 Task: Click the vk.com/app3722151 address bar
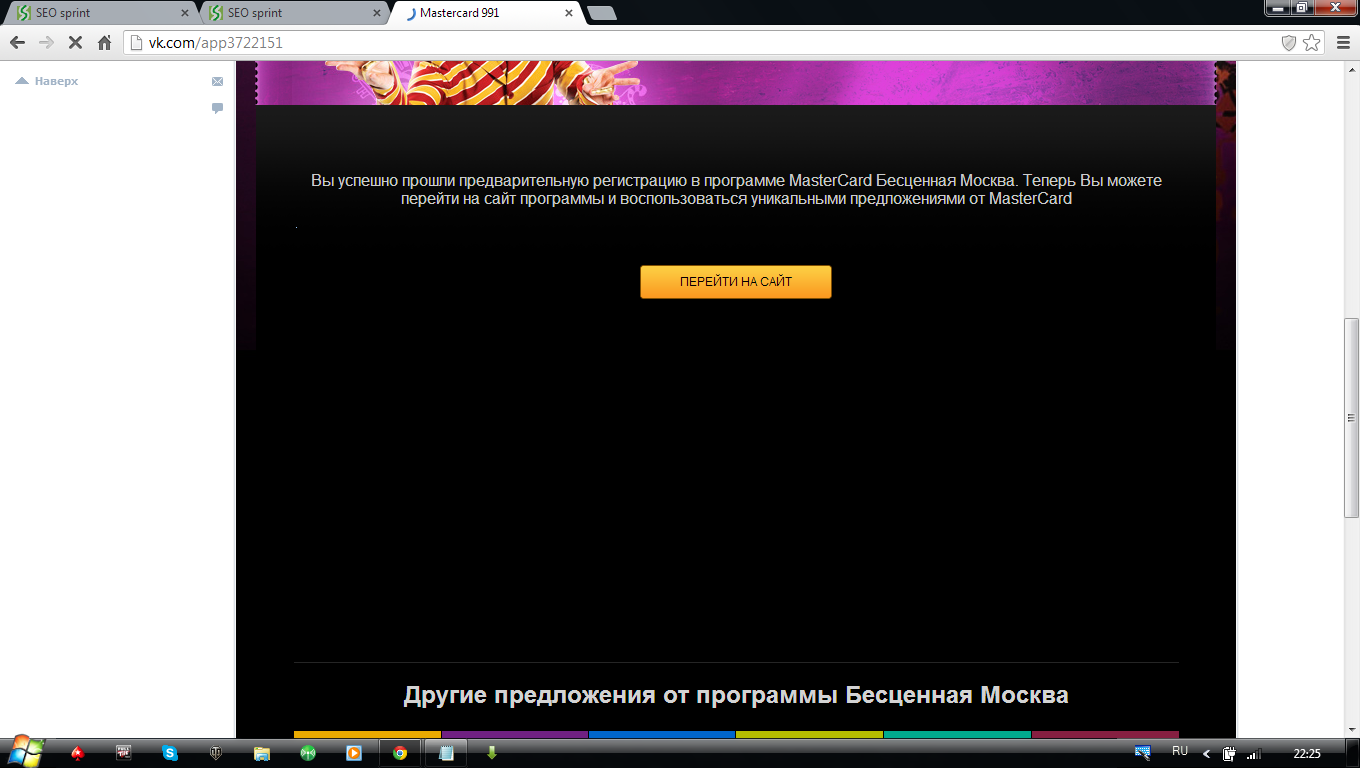click(700, 43)
